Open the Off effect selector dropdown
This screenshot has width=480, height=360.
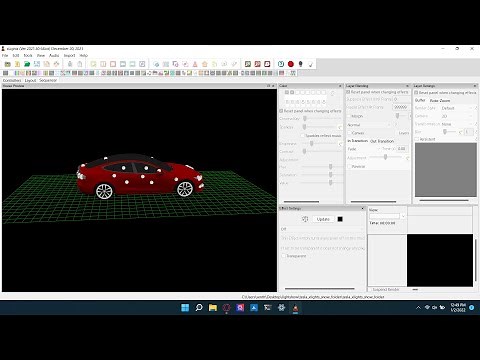(322, 229)
